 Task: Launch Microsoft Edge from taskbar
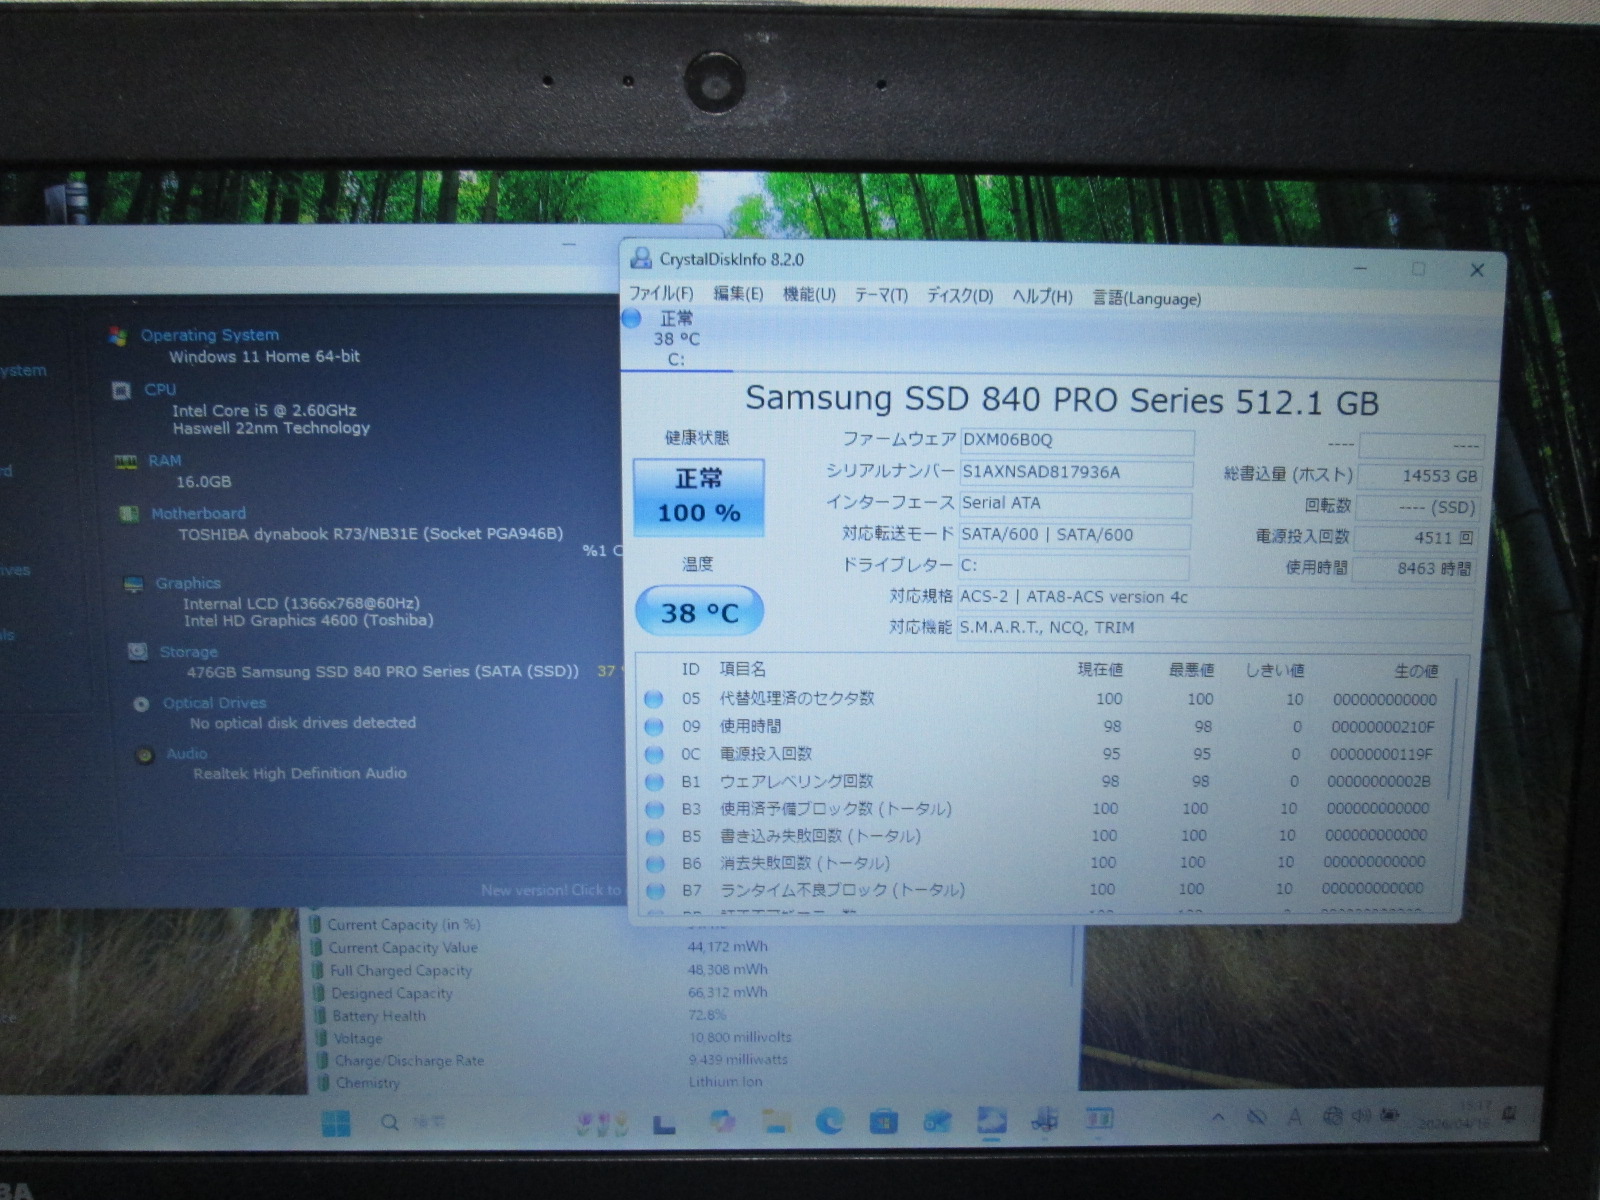[829, 1122]
